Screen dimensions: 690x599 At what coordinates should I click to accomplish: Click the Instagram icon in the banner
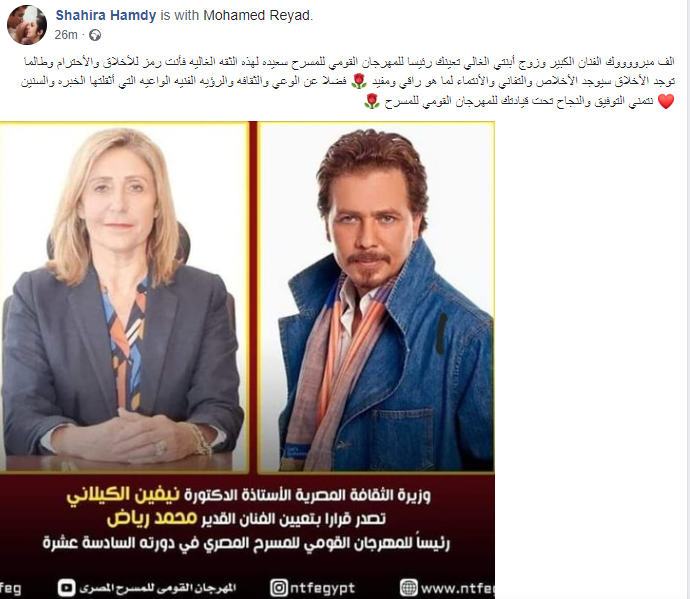click(279, 588)
